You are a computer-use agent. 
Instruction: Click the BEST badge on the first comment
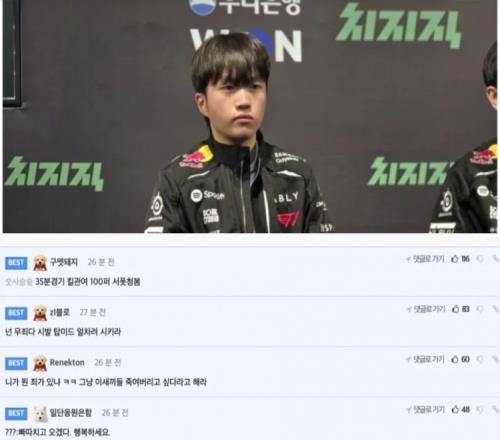point(16,263)
